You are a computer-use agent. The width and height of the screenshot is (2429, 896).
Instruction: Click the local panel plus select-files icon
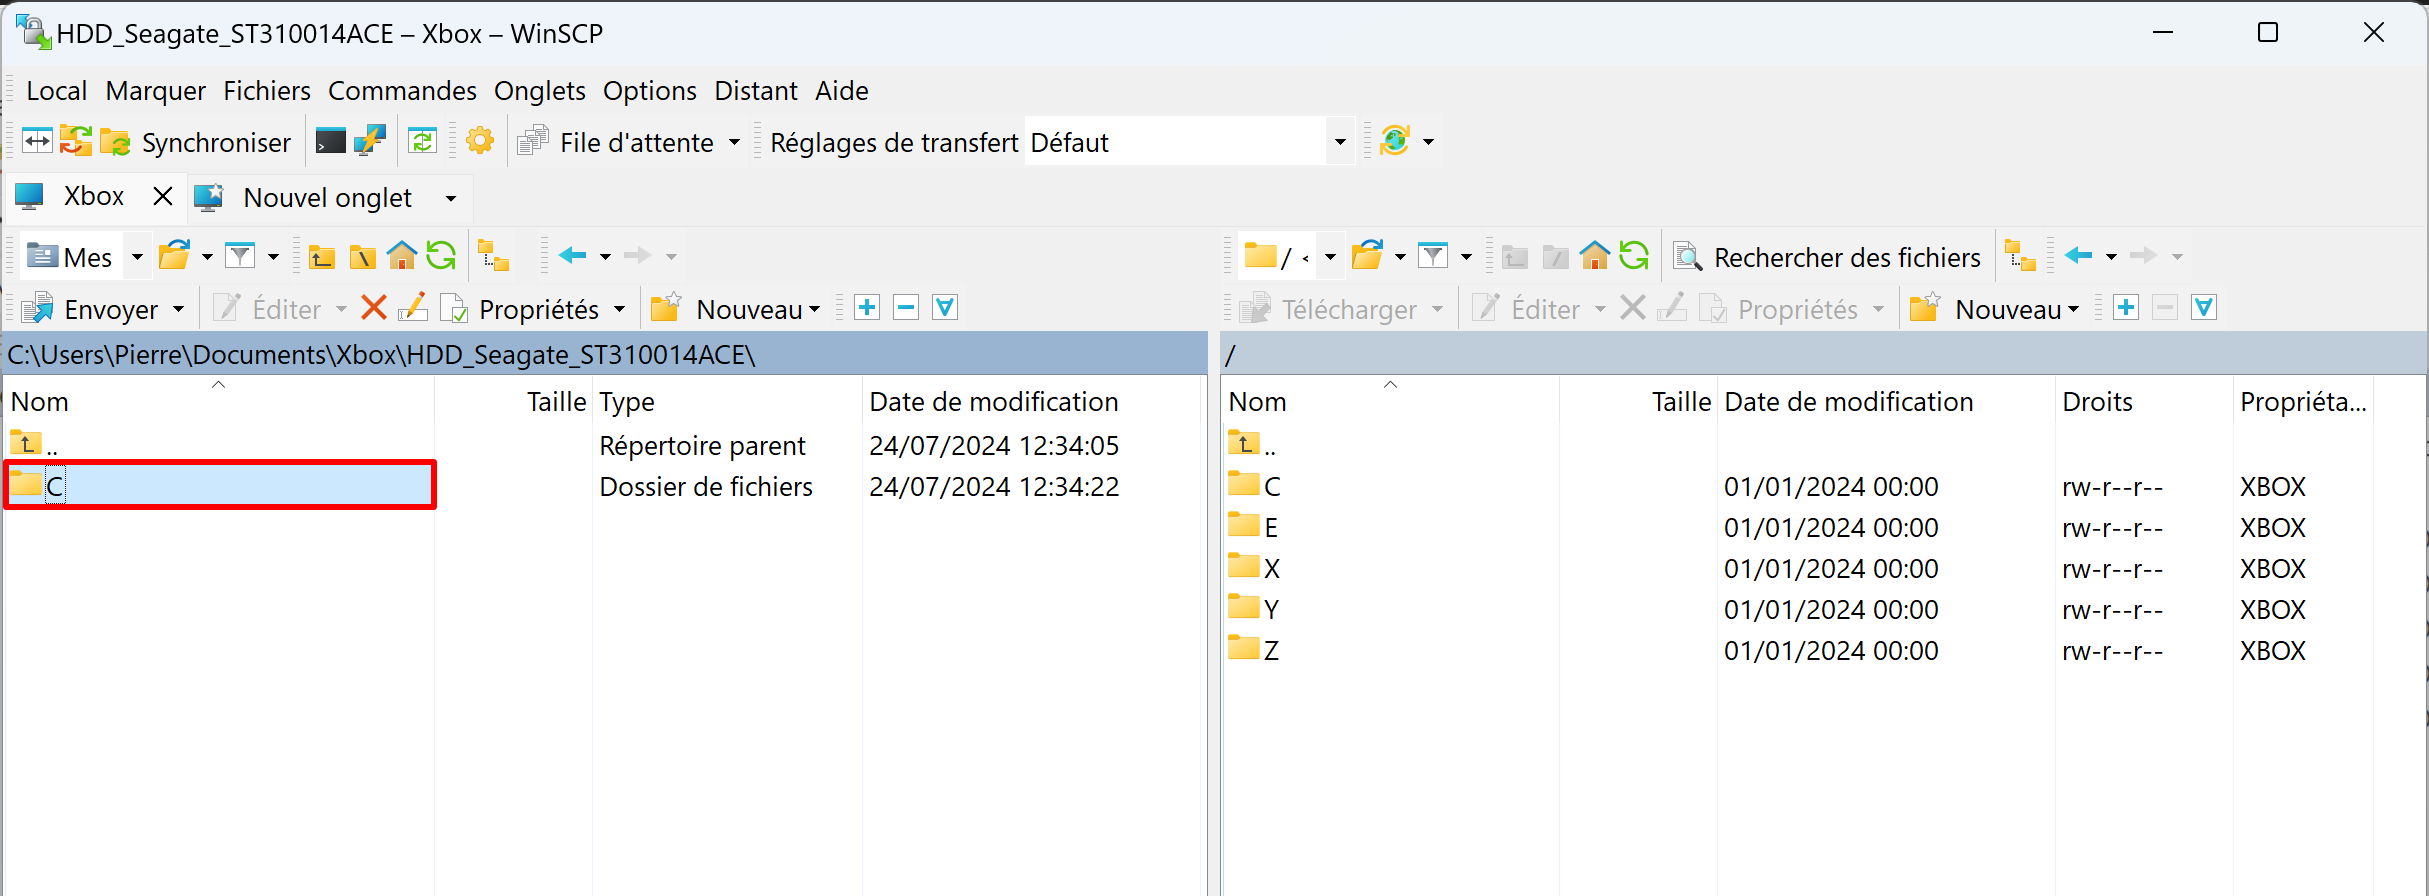point(867,308)
